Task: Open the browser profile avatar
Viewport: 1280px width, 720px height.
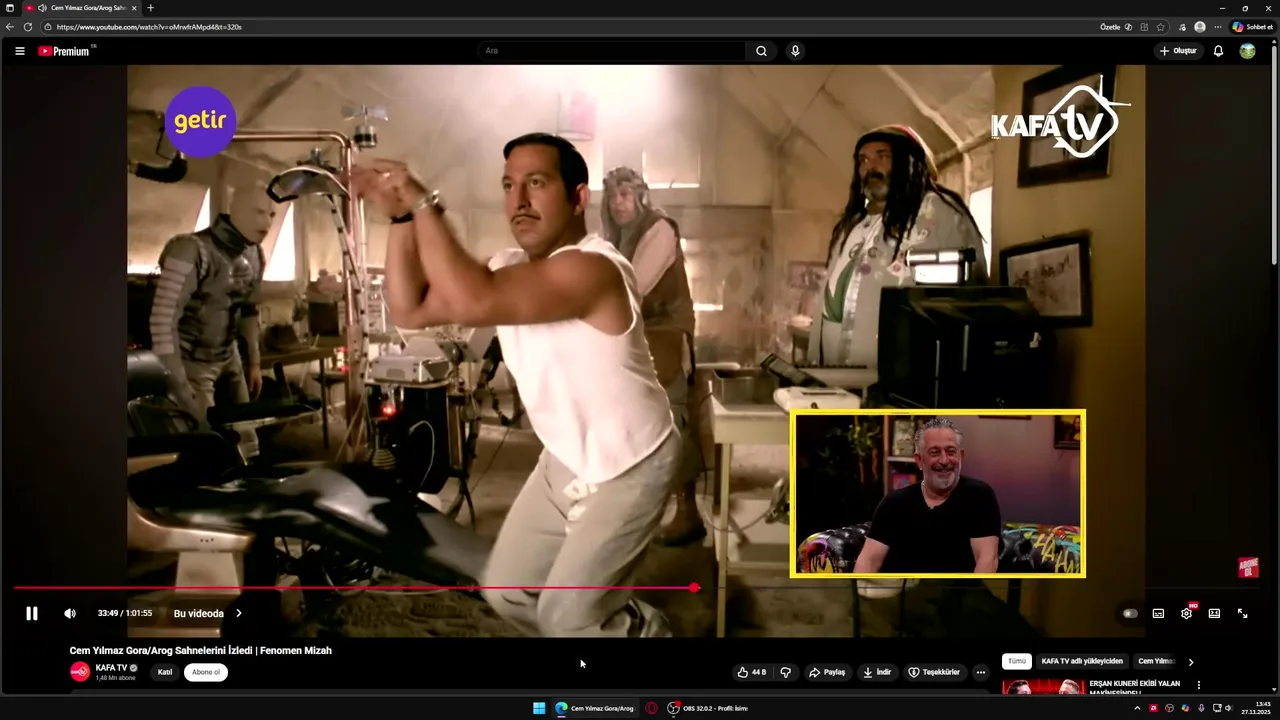Action: [x=1200, y=27]
